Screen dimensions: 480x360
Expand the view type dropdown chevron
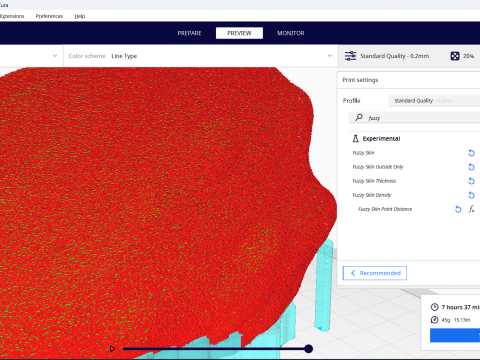coord(55,56)
